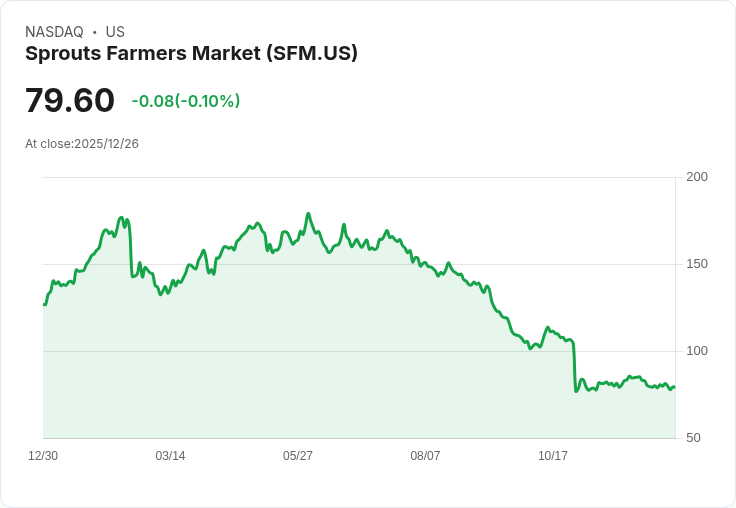This screenshot has width=736, height=508.
Task: Select the 10/17 date on the x-axis
Action: [553, 456]
